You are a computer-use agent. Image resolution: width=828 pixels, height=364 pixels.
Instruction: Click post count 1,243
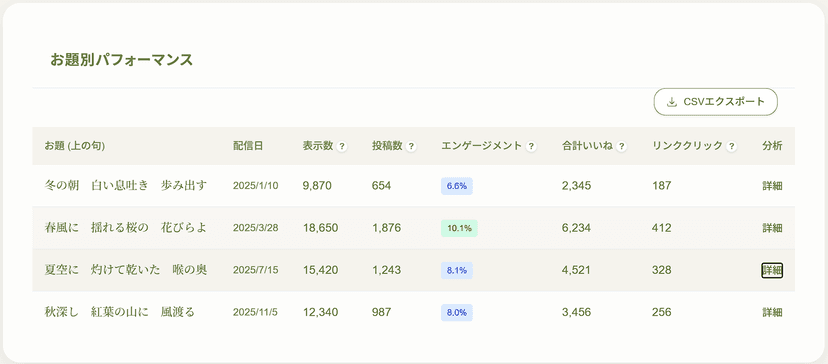click(387, 270)
